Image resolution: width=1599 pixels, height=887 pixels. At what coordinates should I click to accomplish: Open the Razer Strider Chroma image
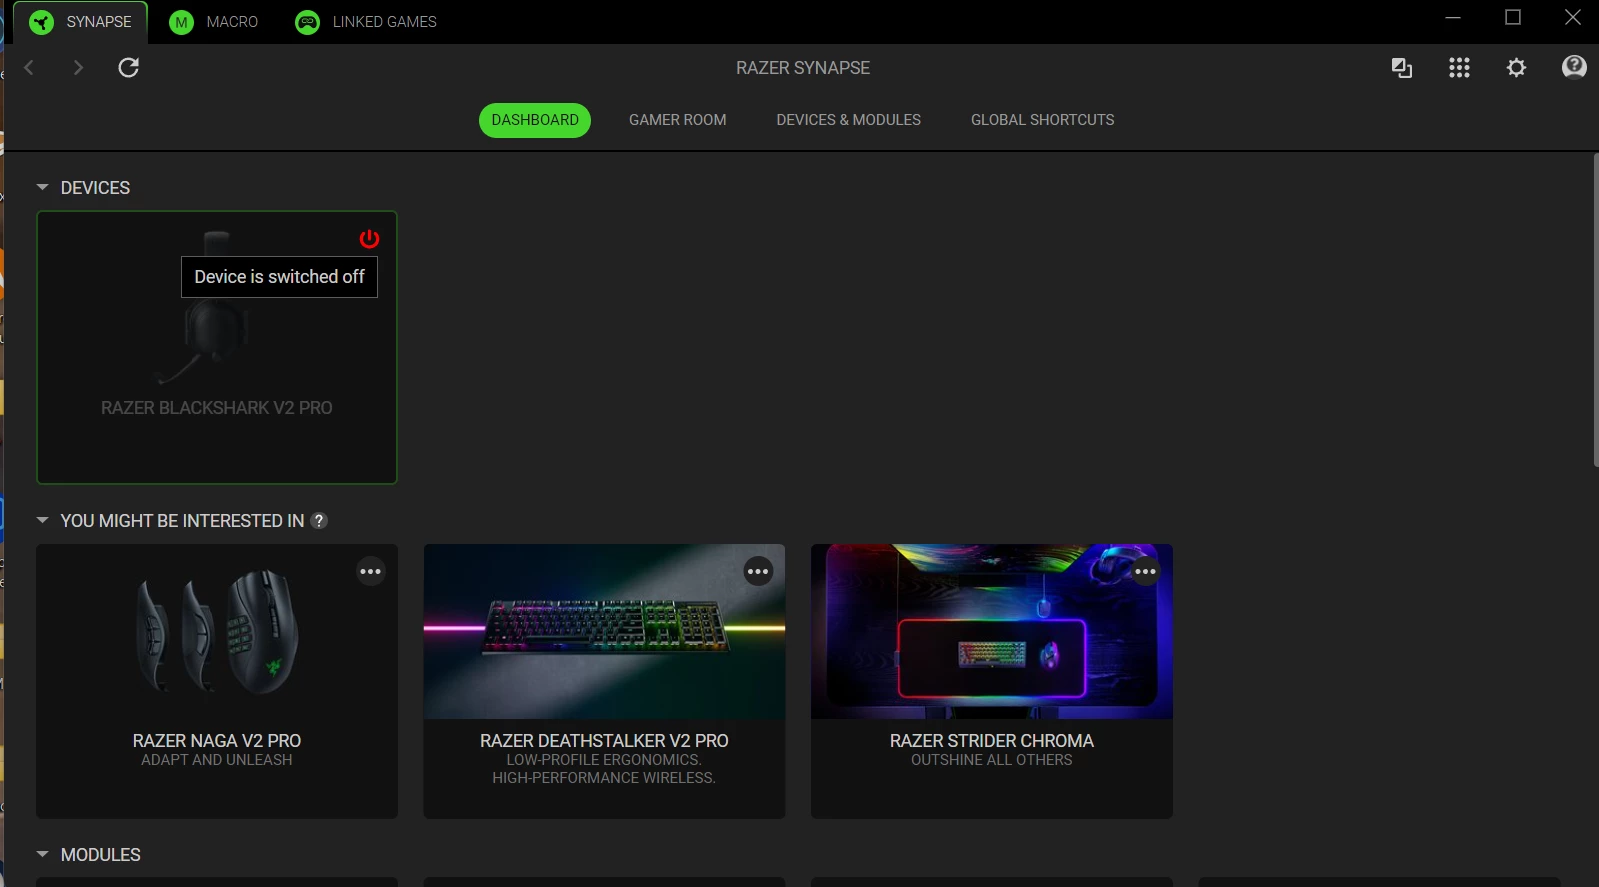tap(992, 632)
